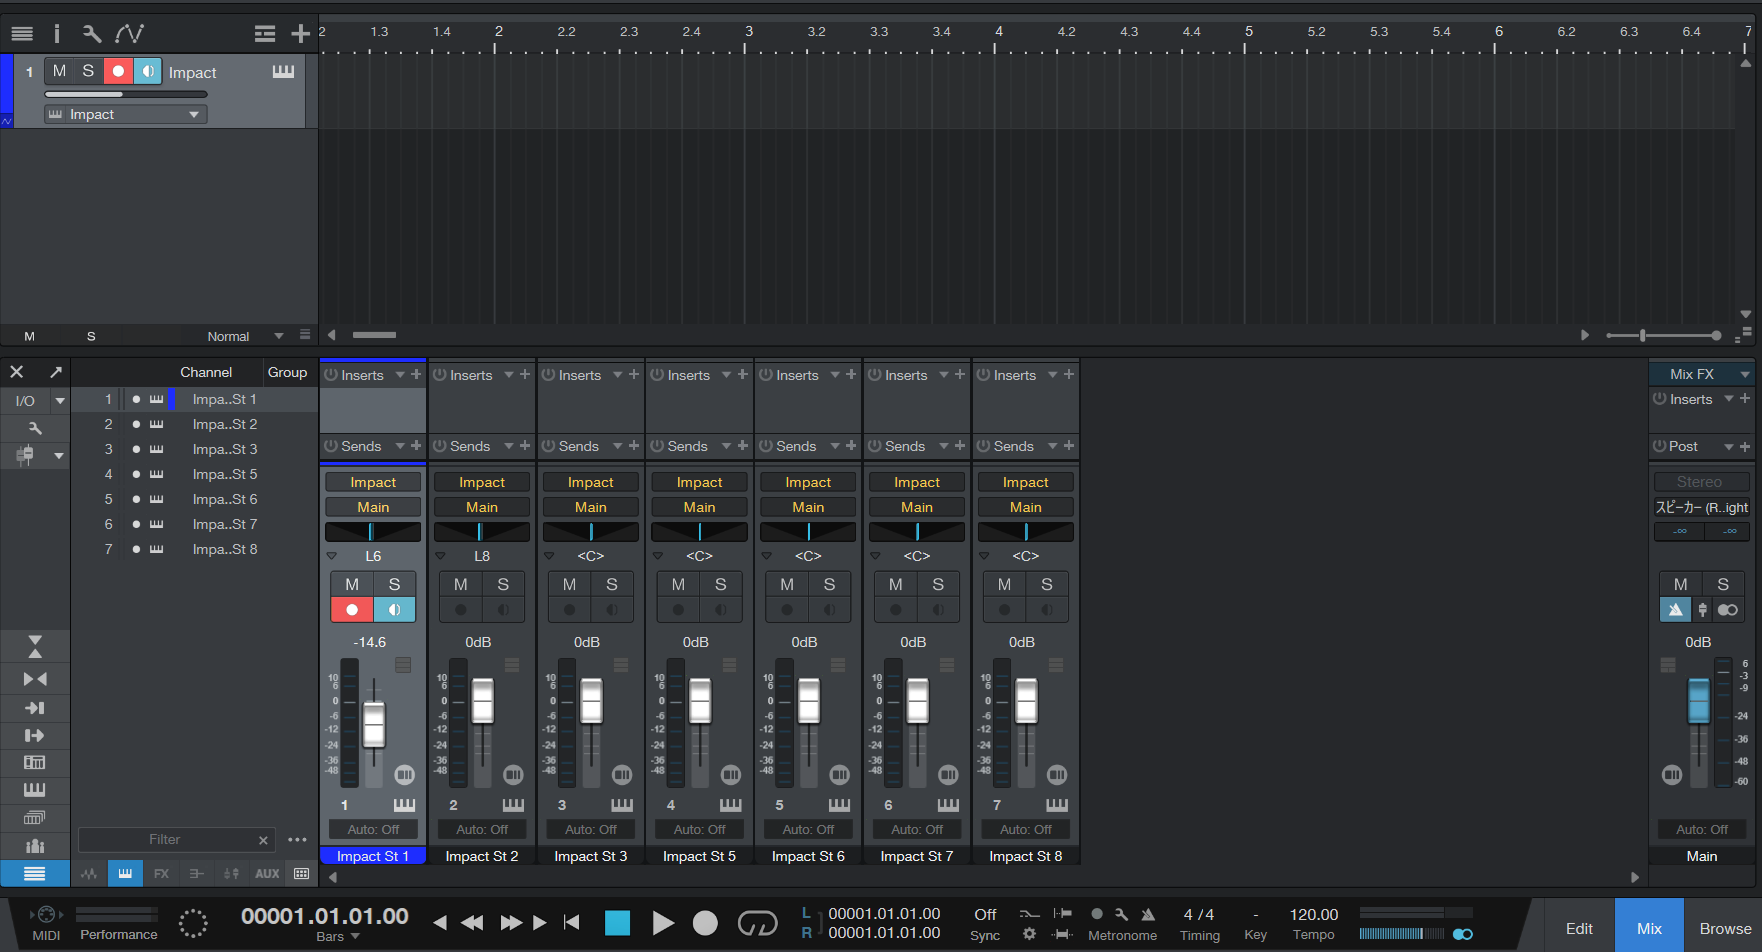Solo the Impact St 3 channel
The width and height of the screenshot is (1762, 952).
612,584
